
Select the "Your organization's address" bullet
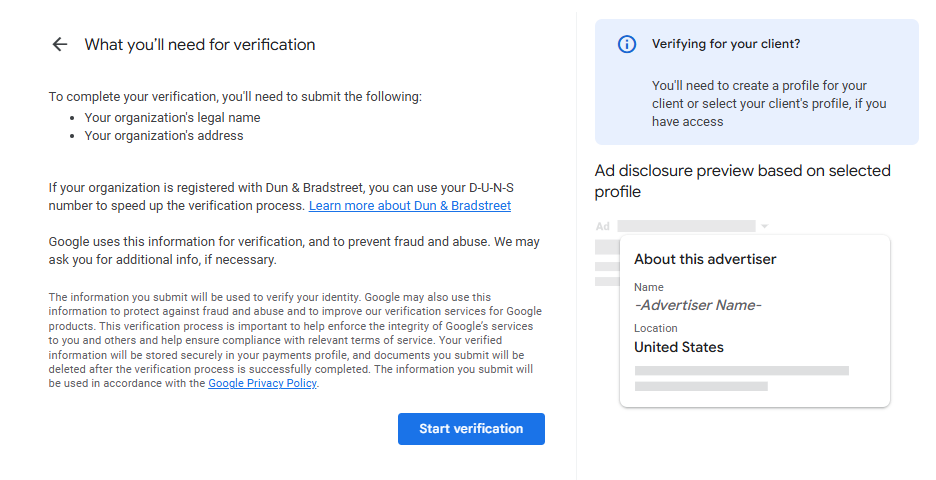[163, 135]
